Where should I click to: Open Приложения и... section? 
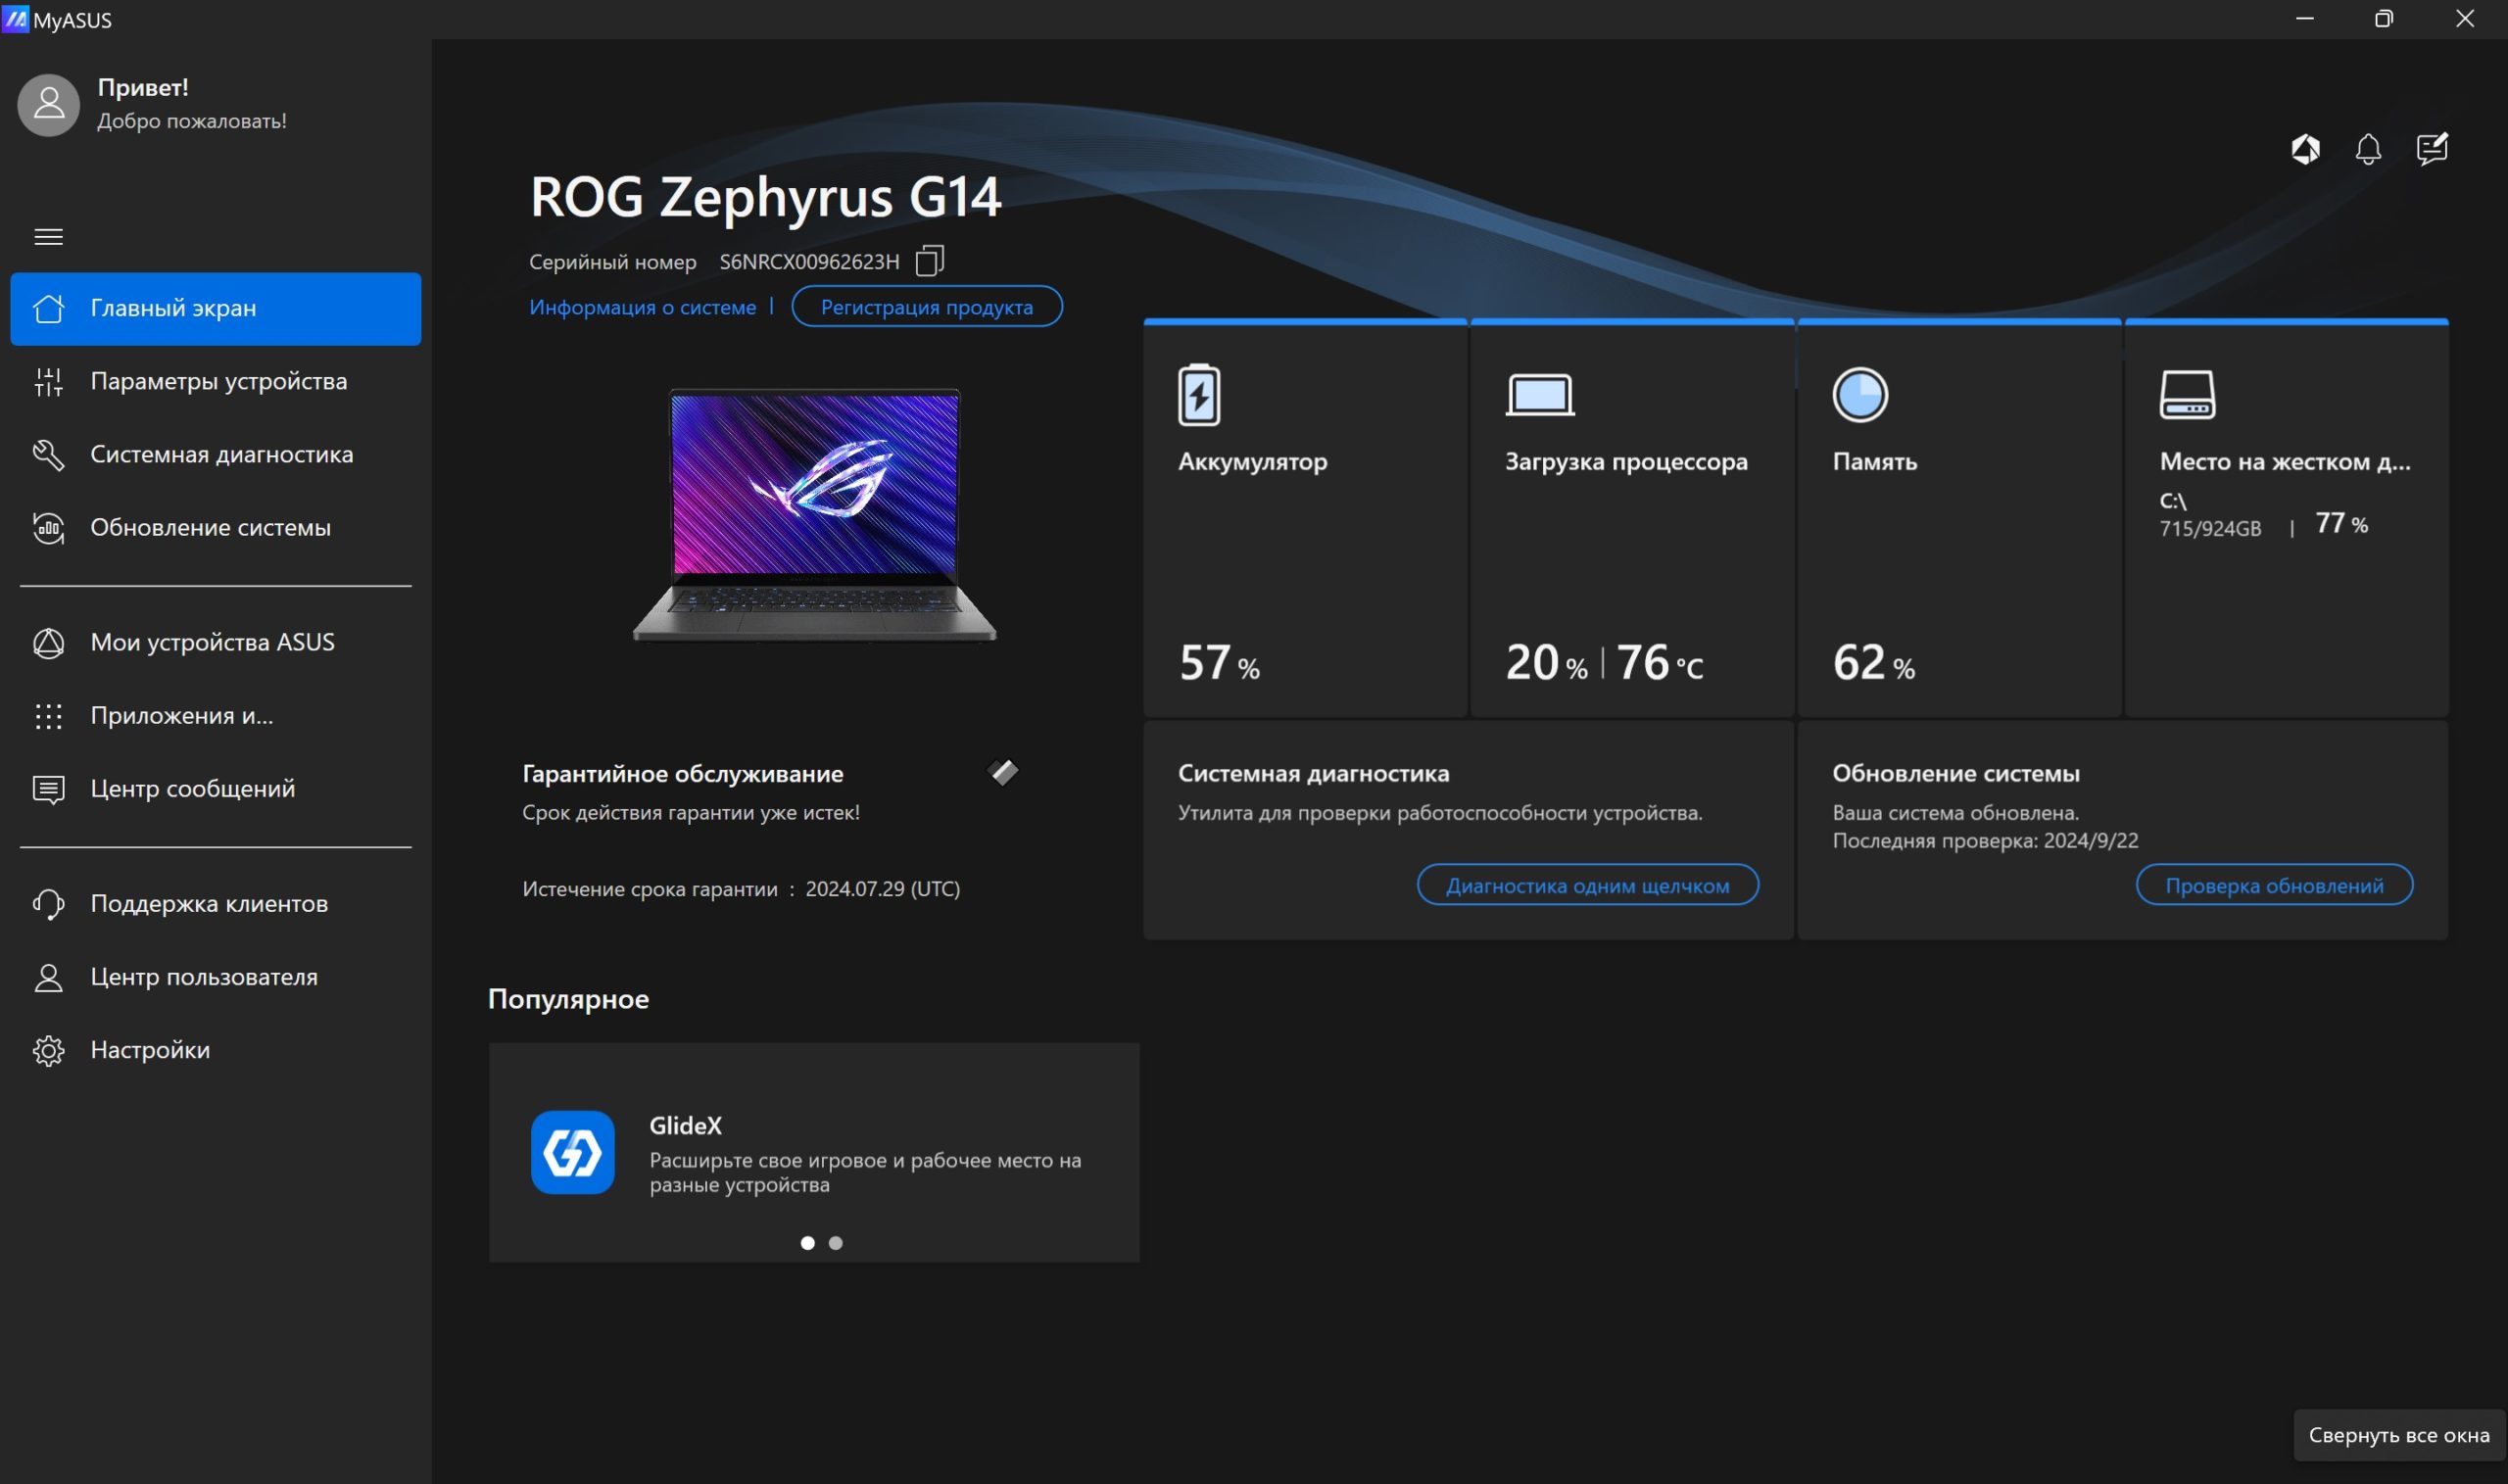tap(216, 715)
